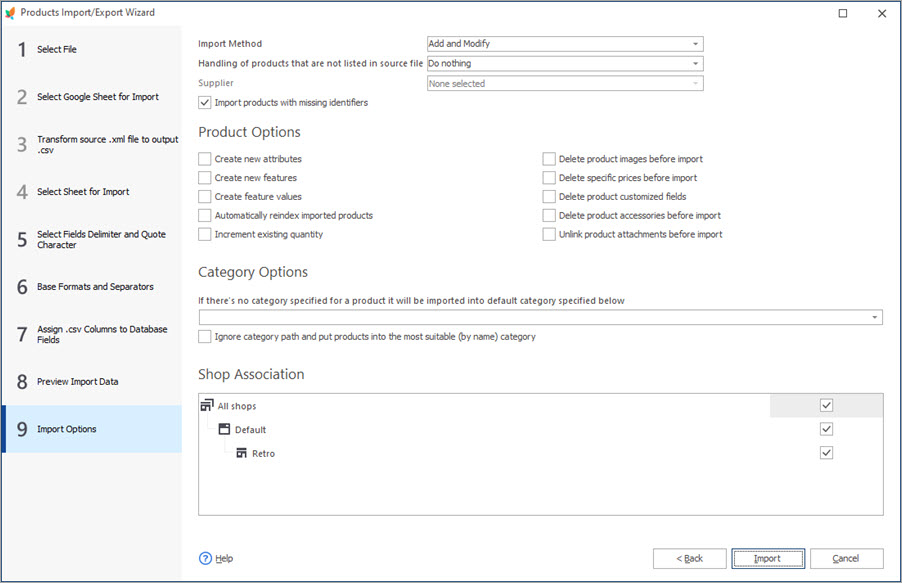
Task: Open the Help link
Action: click(224, 558)
